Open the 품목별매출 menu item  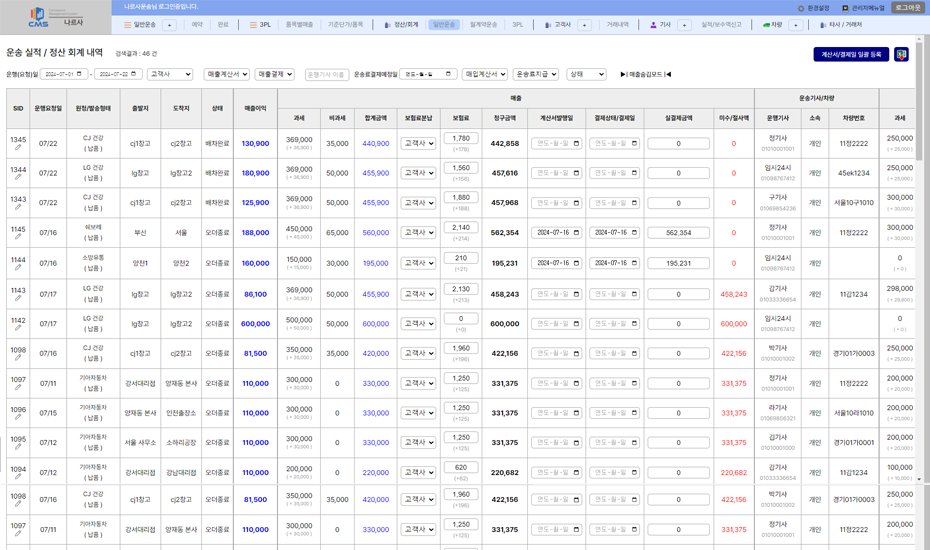(x=300, y=25)
